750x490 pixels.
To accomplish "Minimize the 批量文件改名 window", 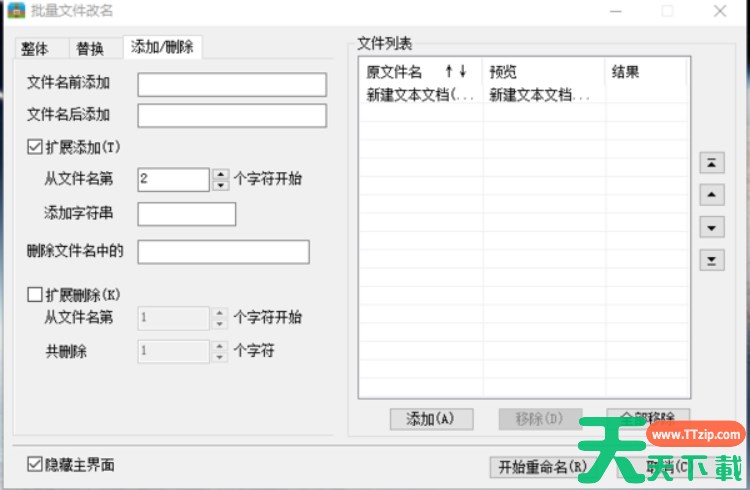I will pos(616,11).
